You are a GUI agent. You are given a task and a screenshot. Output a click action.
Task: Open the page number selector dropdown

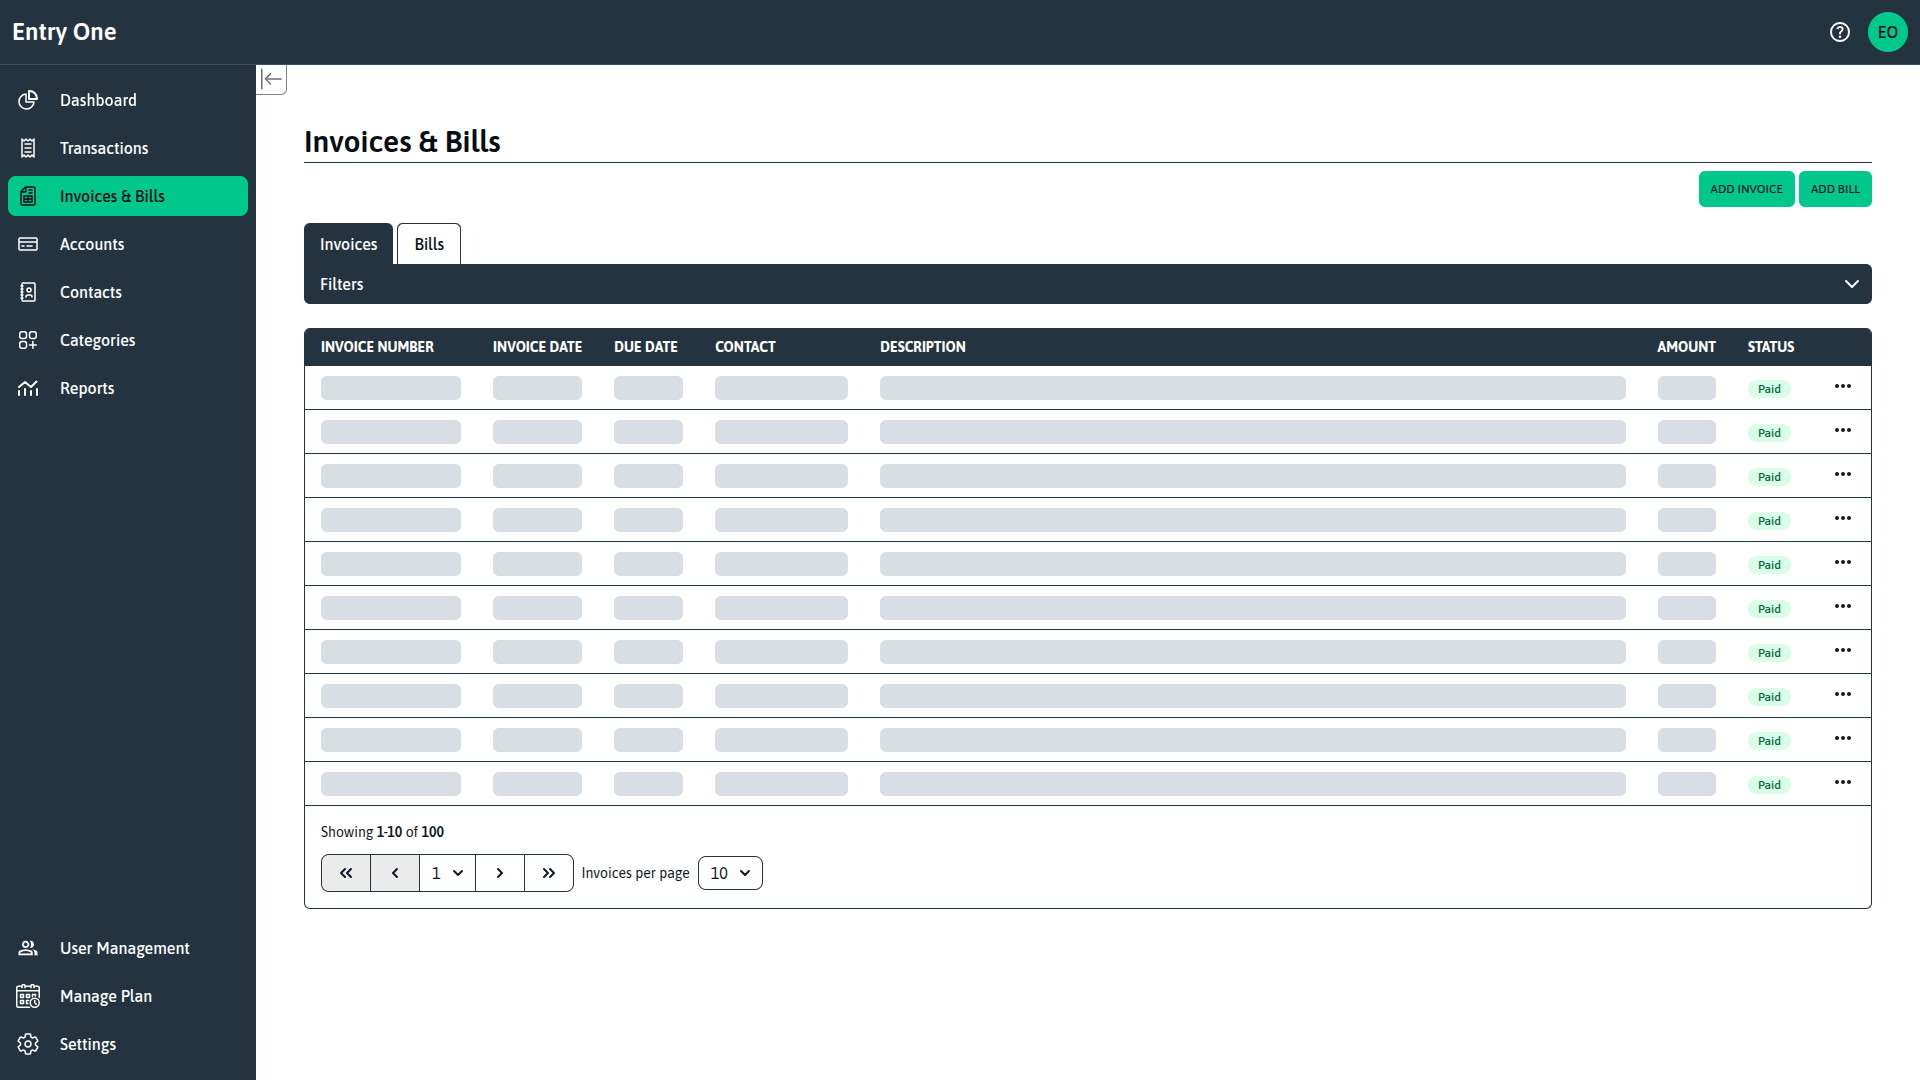tap(446, 872)
